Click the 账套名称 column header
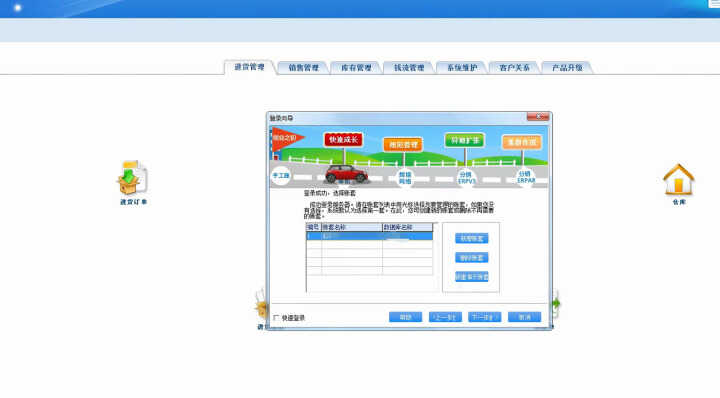Image resolution: width=720 pixels, height=398 pixels. pyautogui.click(x=352, y=227)
